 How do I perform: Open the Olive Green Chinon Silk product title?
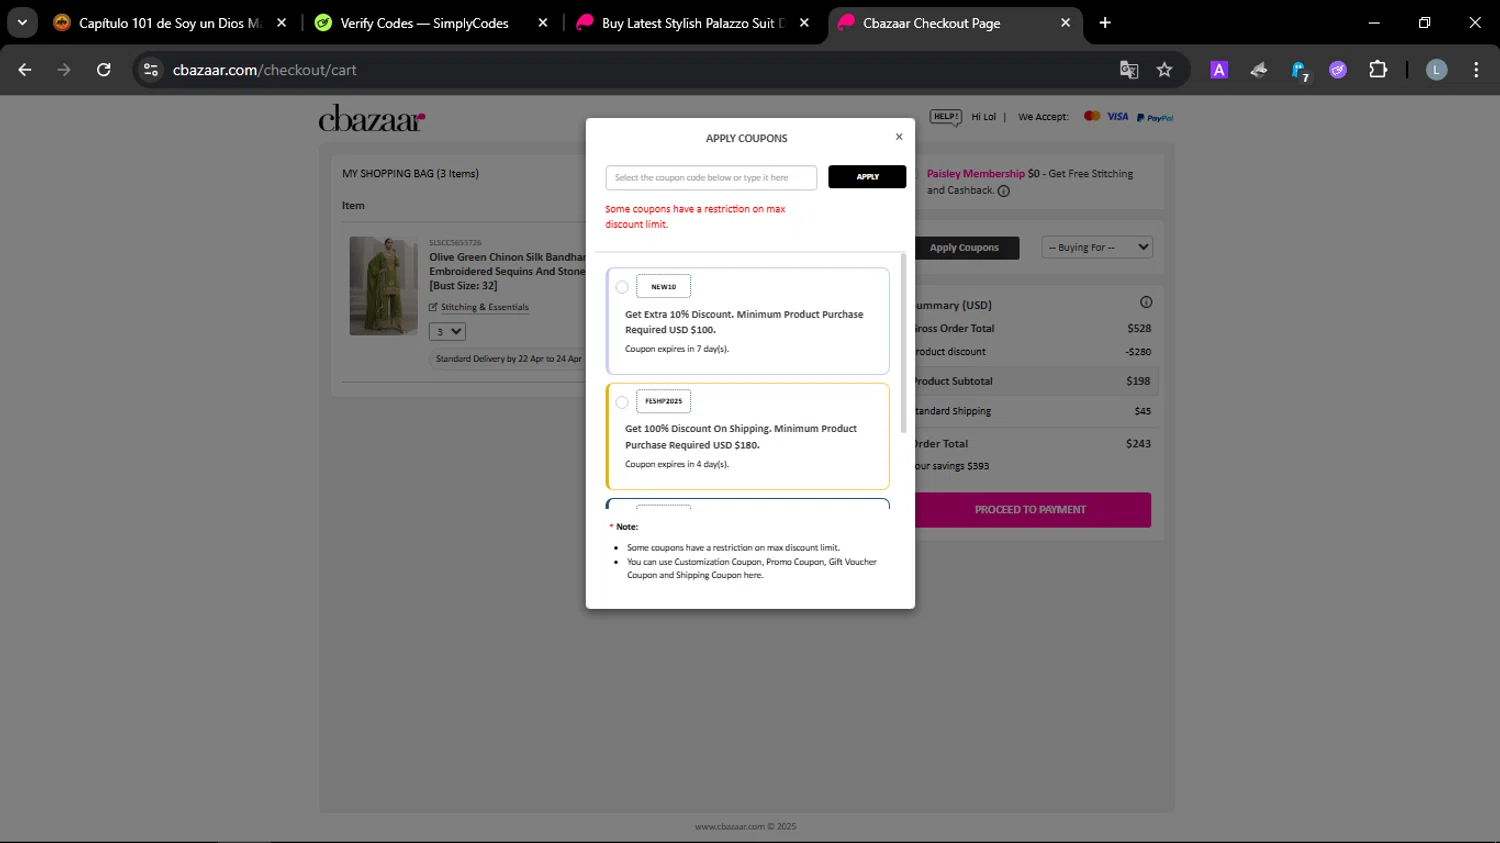point(507,271)
